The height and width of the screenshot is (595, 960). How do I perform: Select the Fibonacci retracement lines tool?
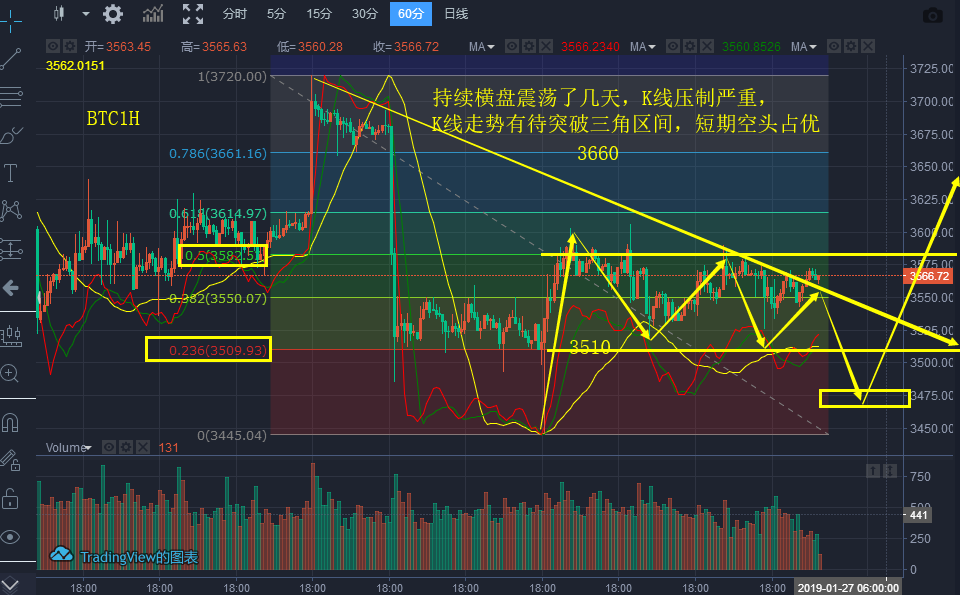[11, 97]
